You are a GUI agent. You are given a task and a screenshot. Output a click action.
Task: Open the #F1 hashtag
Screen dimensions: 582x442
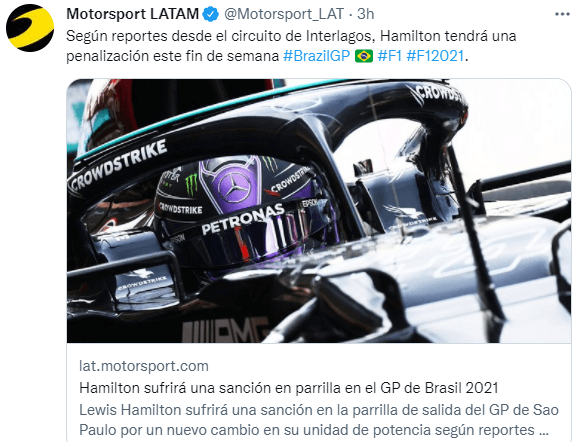pyautogui.click(x=389, y=56)
